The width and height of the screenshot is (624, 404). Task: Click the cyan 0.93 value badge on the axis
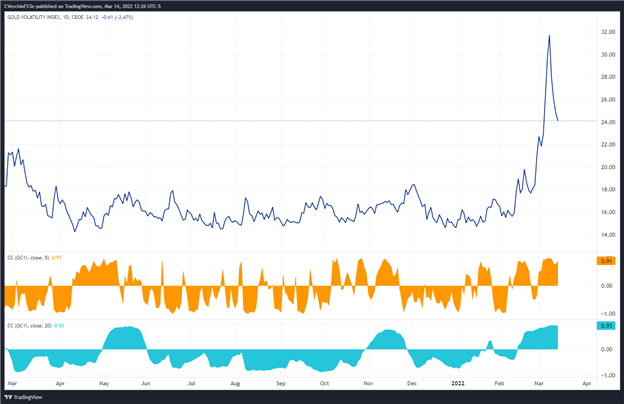coord(606,326)
